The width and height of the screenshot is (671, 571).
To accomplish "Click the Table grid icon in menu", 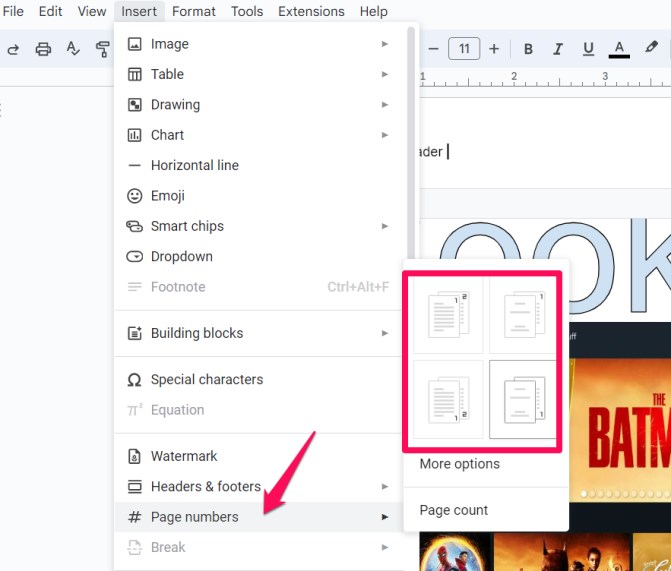I will pyautogui.click(x=134, y=74).
